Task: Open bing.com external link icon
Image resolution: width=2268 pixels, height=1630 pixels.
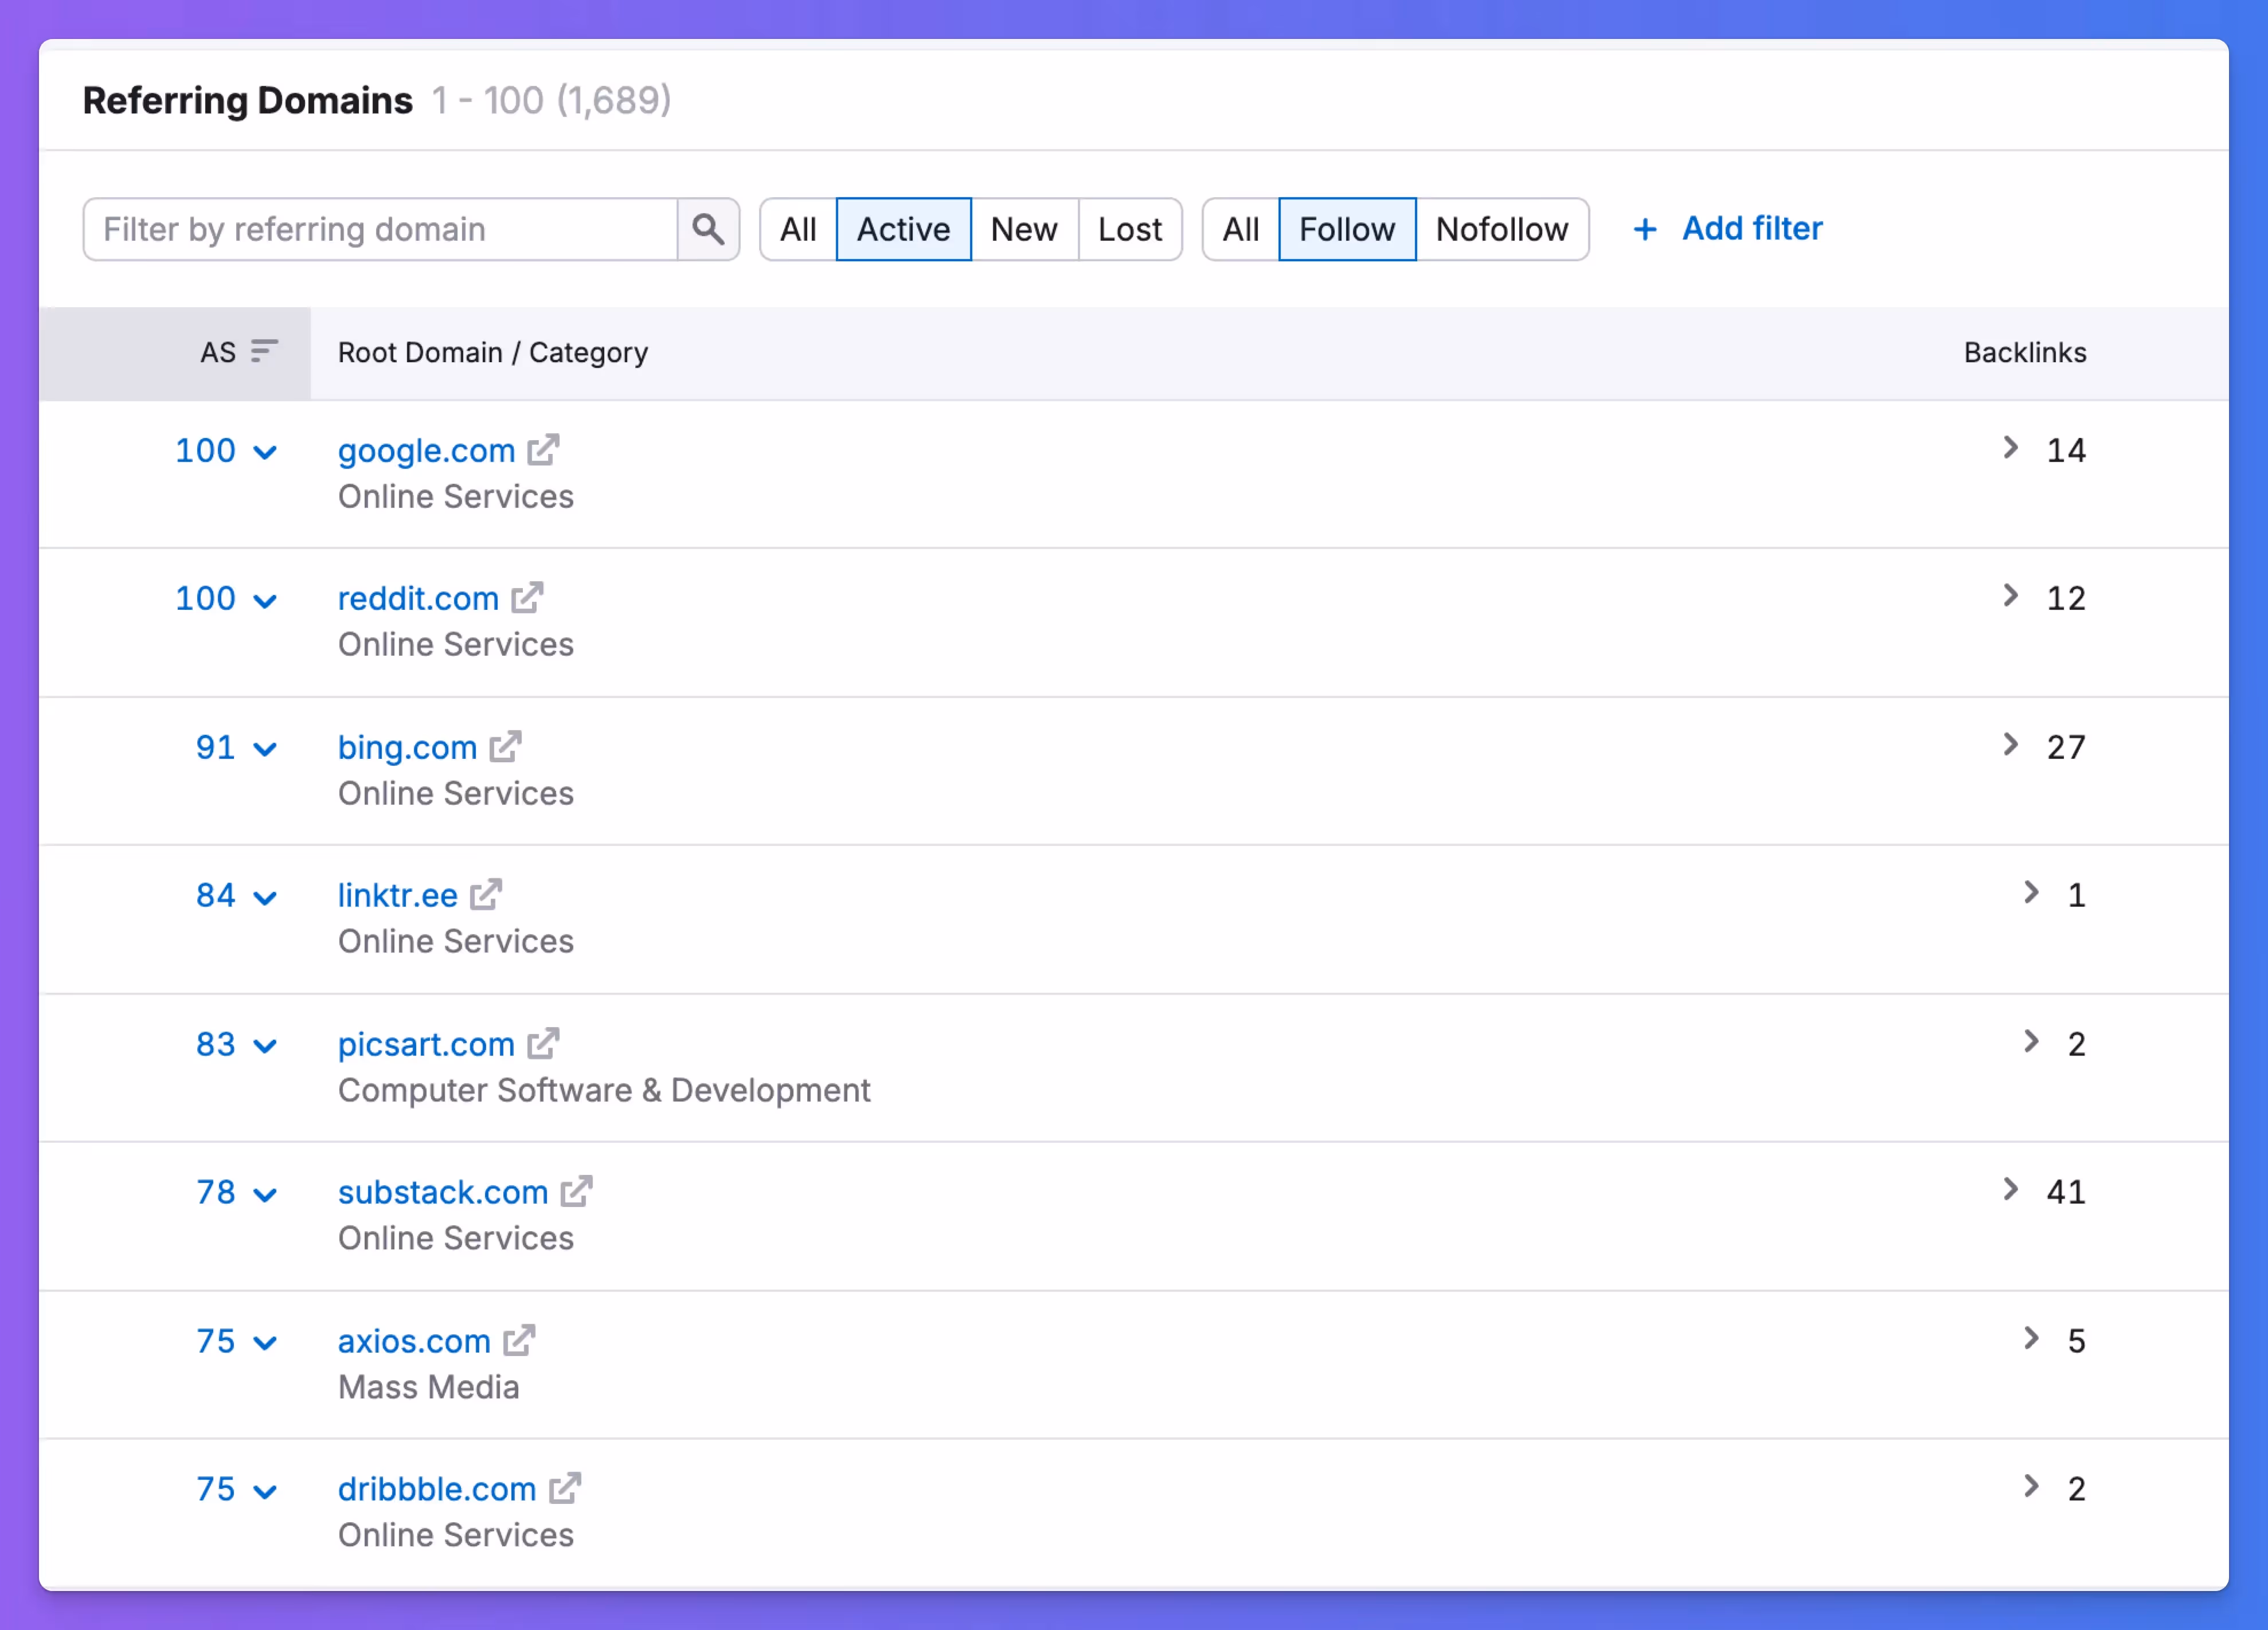Action: 505,747
